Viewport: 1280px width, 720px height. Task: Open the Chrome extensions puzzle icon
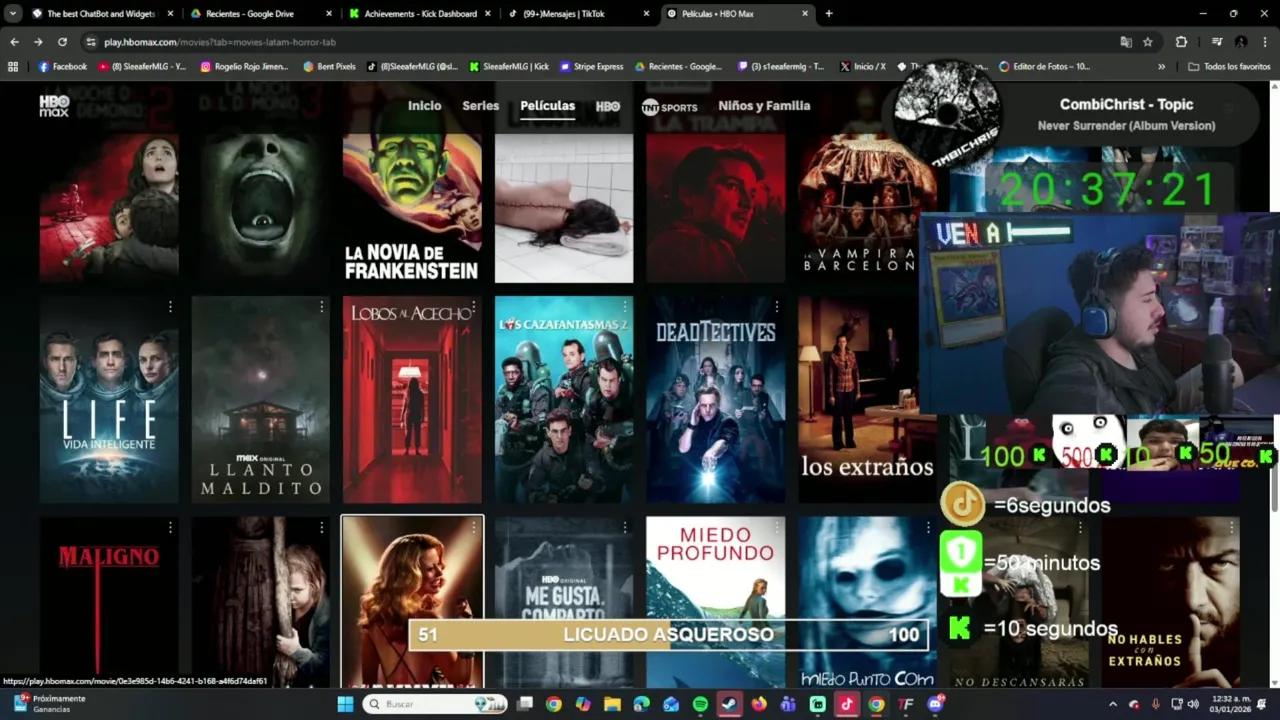(1181, 42)
